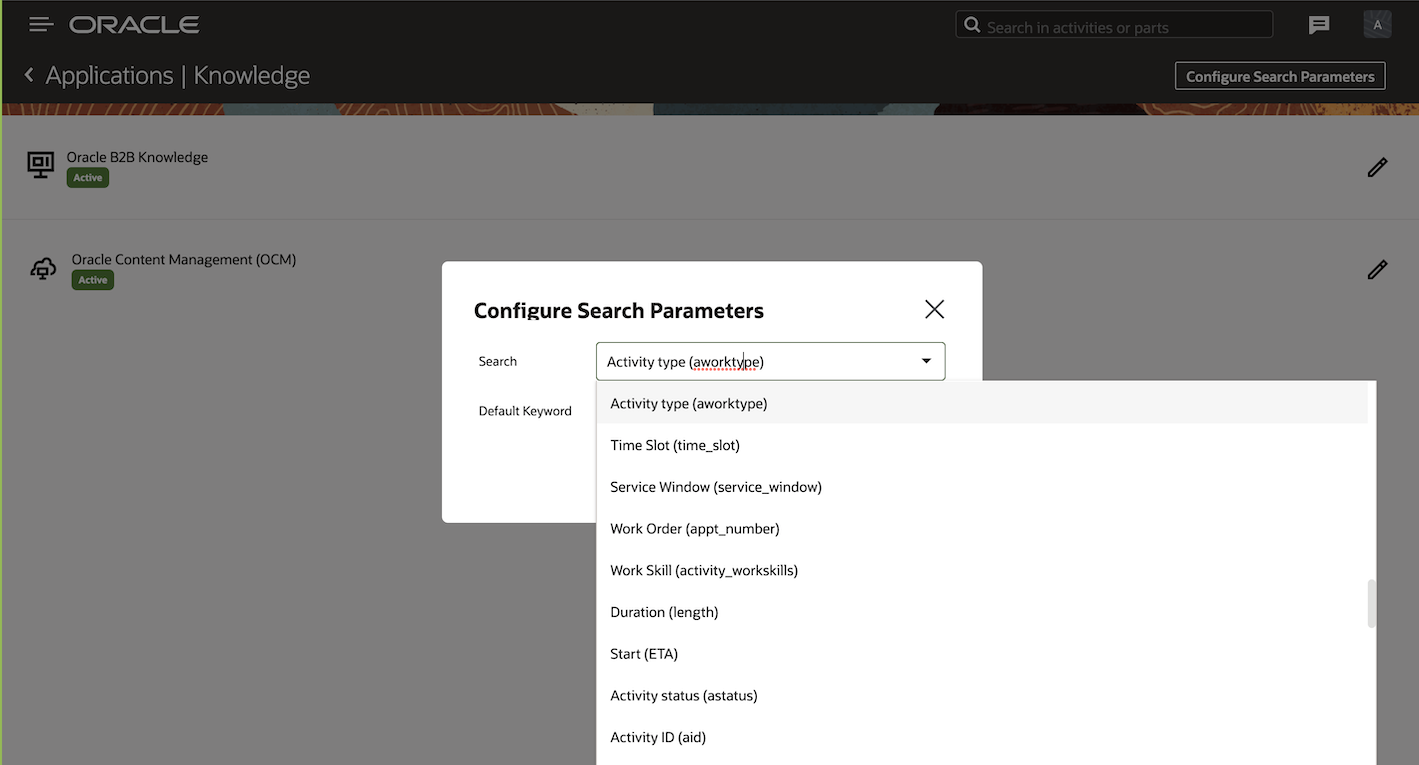Click the Configure Search Parameters button
The width and height of the screenshot is (1419, 765).
tap(1280, 76)
